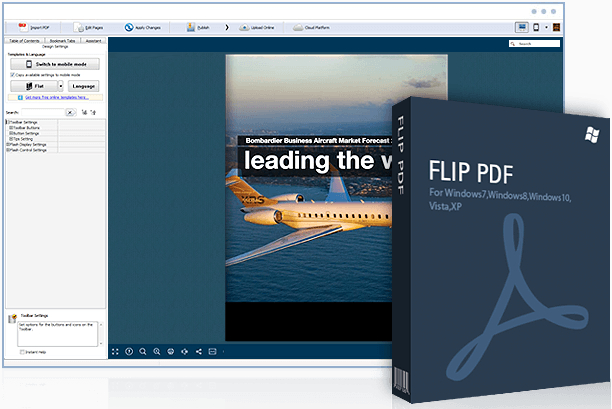This screenshot has height=409, width=612.
Task: Open the dropdown arrow beside Flat template
Action: 60,87
